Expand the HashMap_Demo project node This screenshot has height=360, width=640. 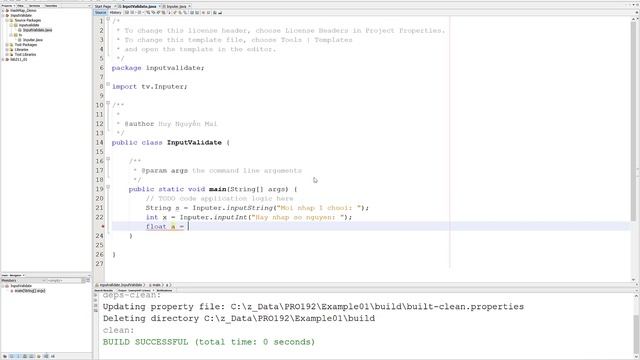3,10
